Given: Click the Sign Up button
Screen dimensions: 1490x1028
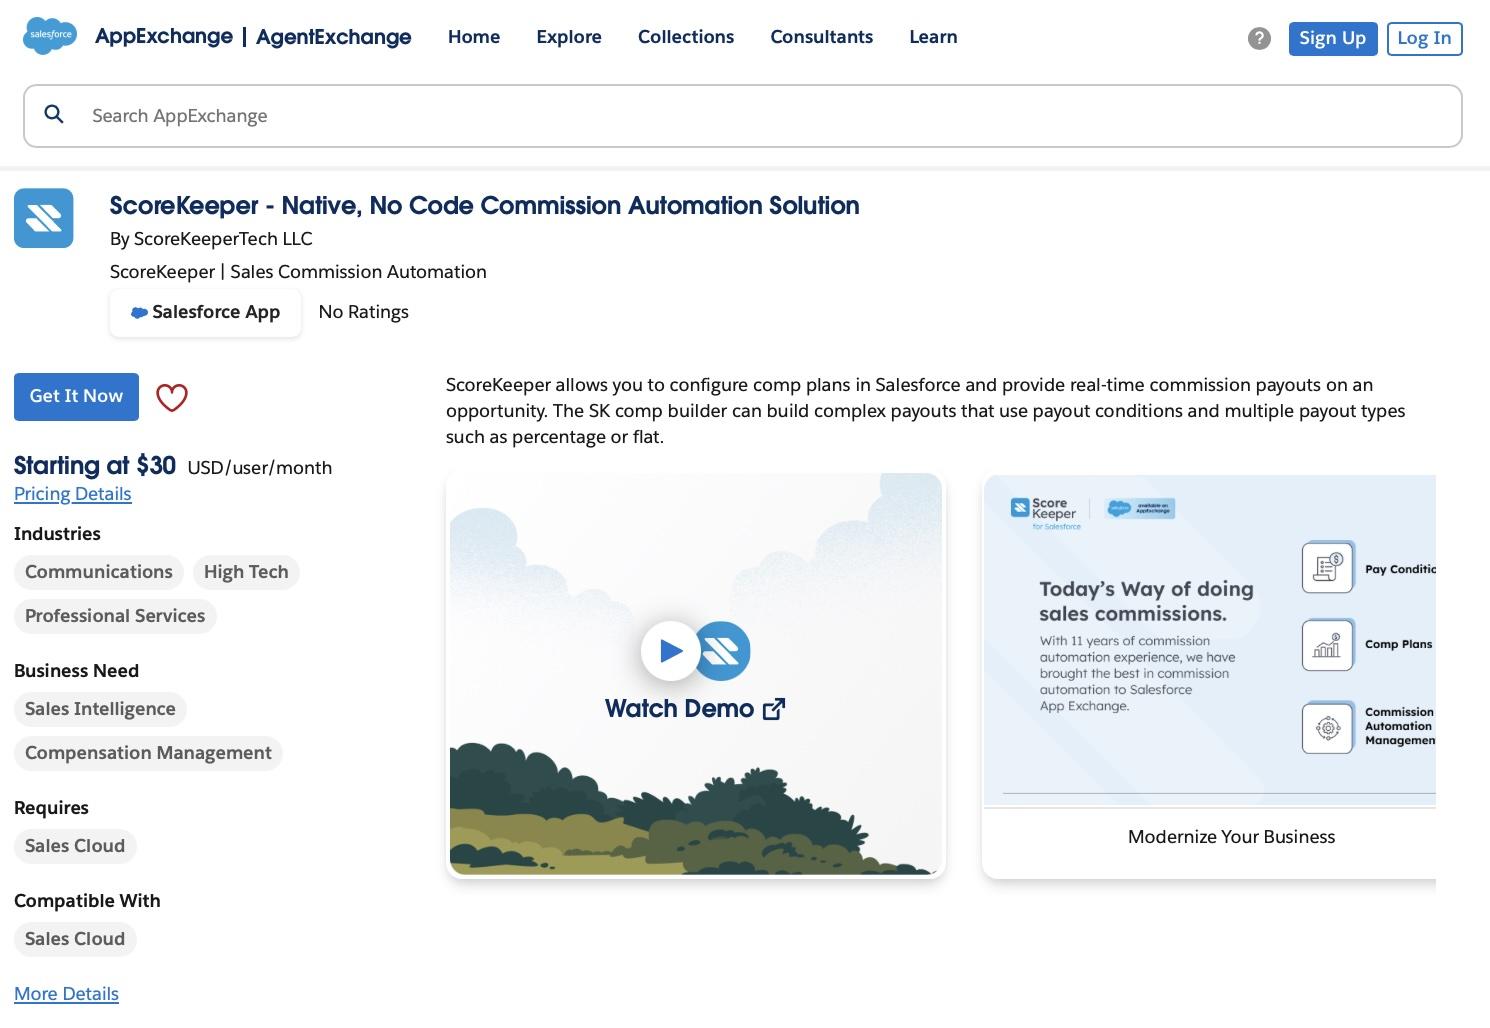Looking at the screenshot, I should 1332,38.
